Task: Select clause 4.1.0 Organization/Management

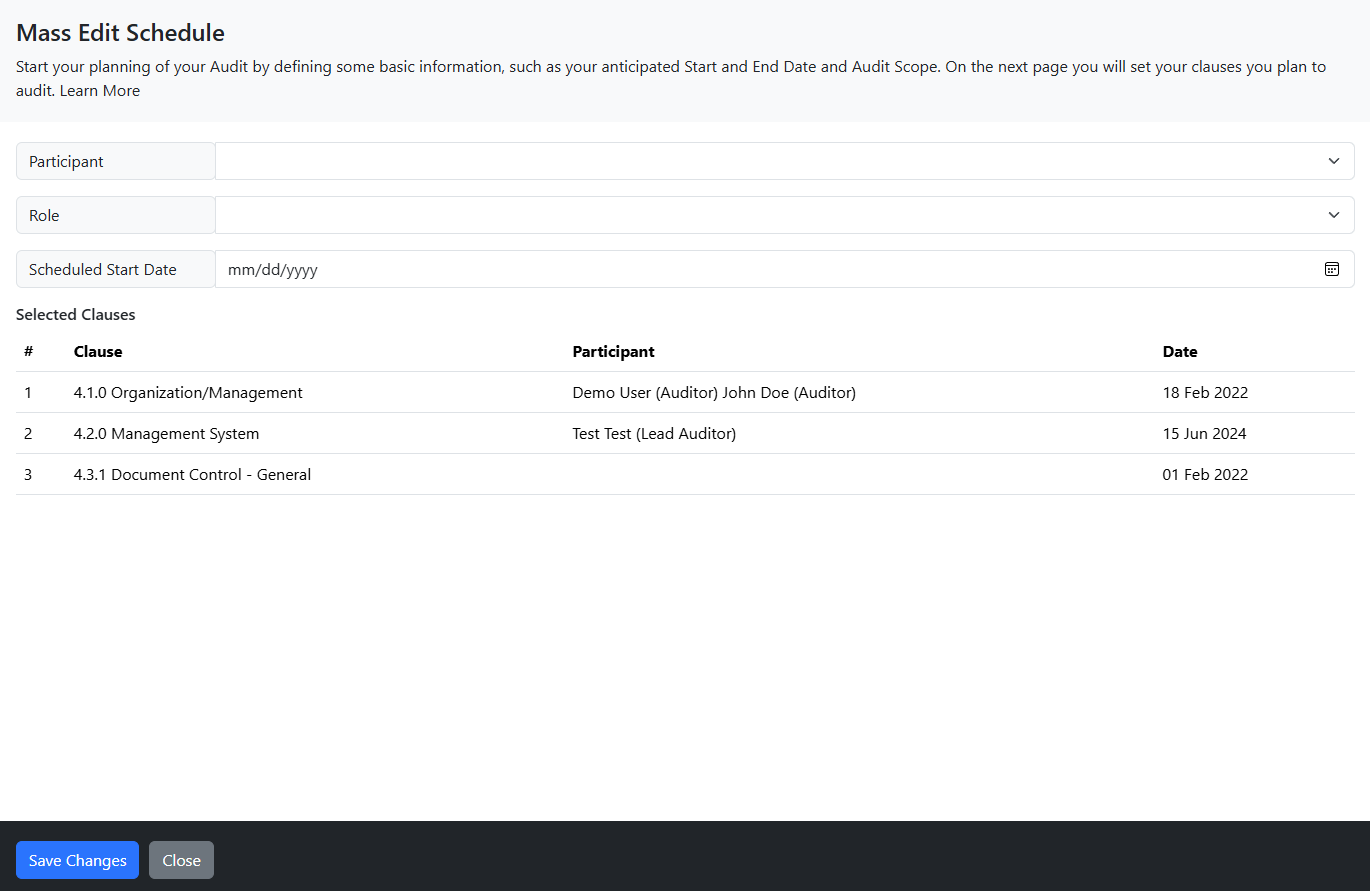Action: point(188,393)
